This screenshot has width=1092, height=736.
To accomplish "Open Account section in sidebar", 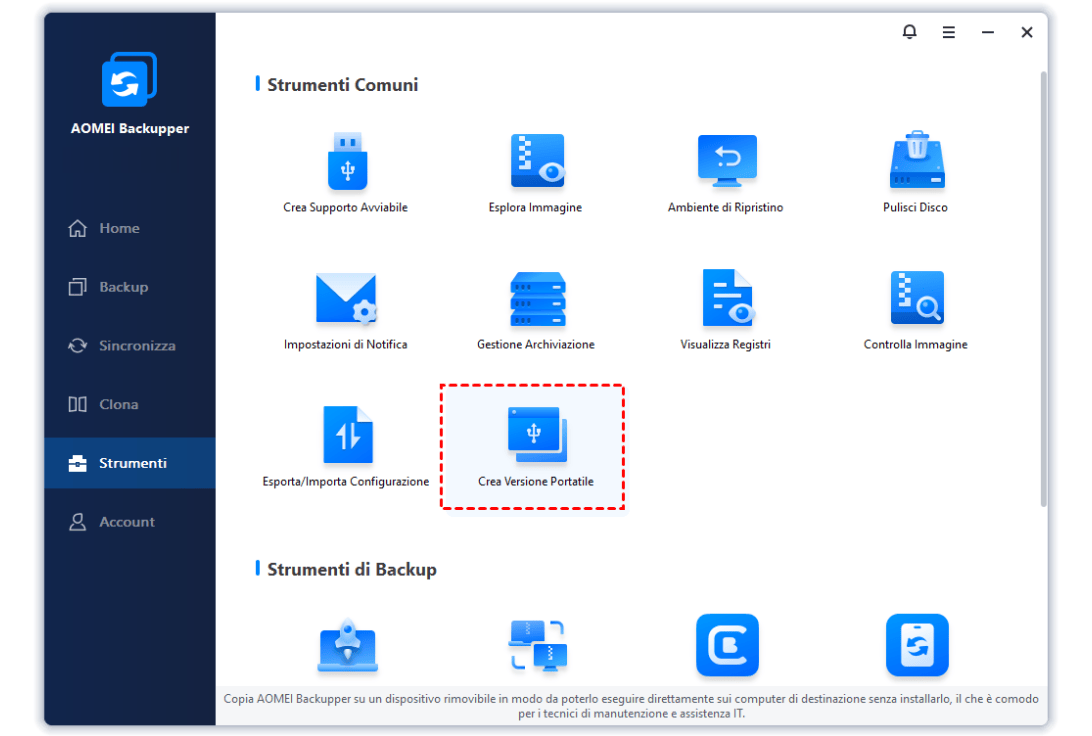I will click(130, 522).
